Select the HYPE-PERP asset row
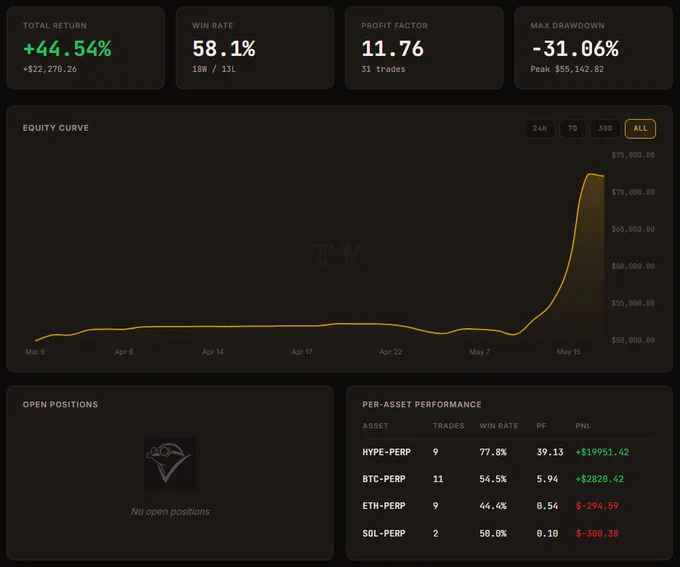The height and width of the screenshot is (567, 680). pos(507,452)
